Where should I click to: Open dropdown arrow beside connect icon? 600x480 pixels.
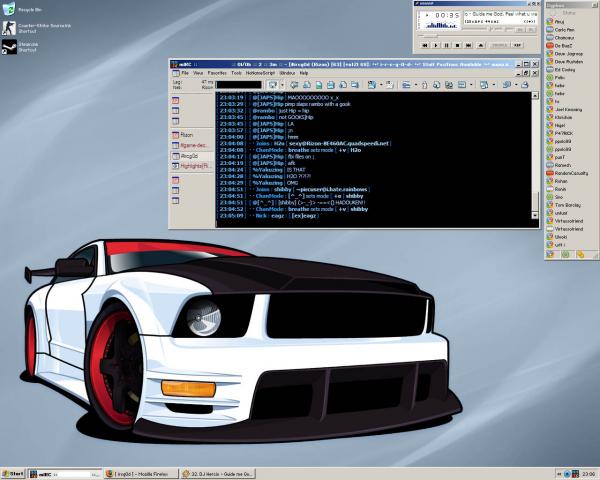[x=282, y=85]
